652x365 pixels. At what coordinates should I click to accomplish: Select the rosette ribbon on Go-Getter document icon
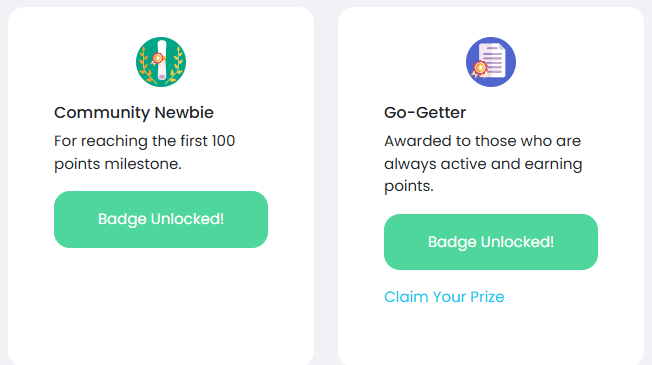[480, 69]
